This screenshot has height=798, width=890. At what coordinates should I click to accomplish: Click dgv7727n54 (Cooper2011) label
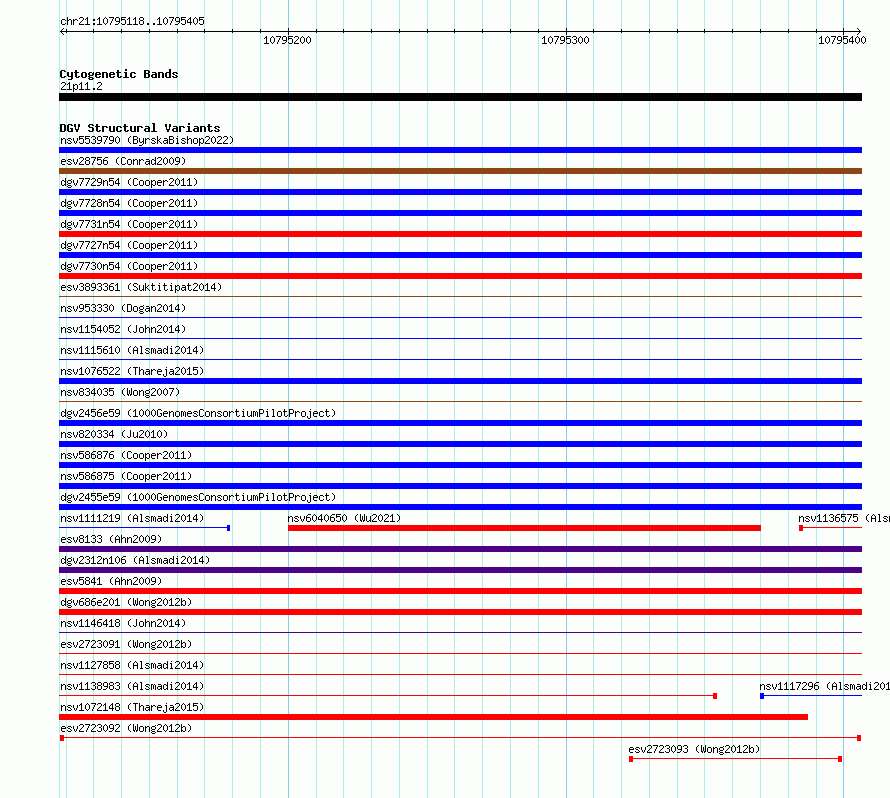click(x=129, y=245)
